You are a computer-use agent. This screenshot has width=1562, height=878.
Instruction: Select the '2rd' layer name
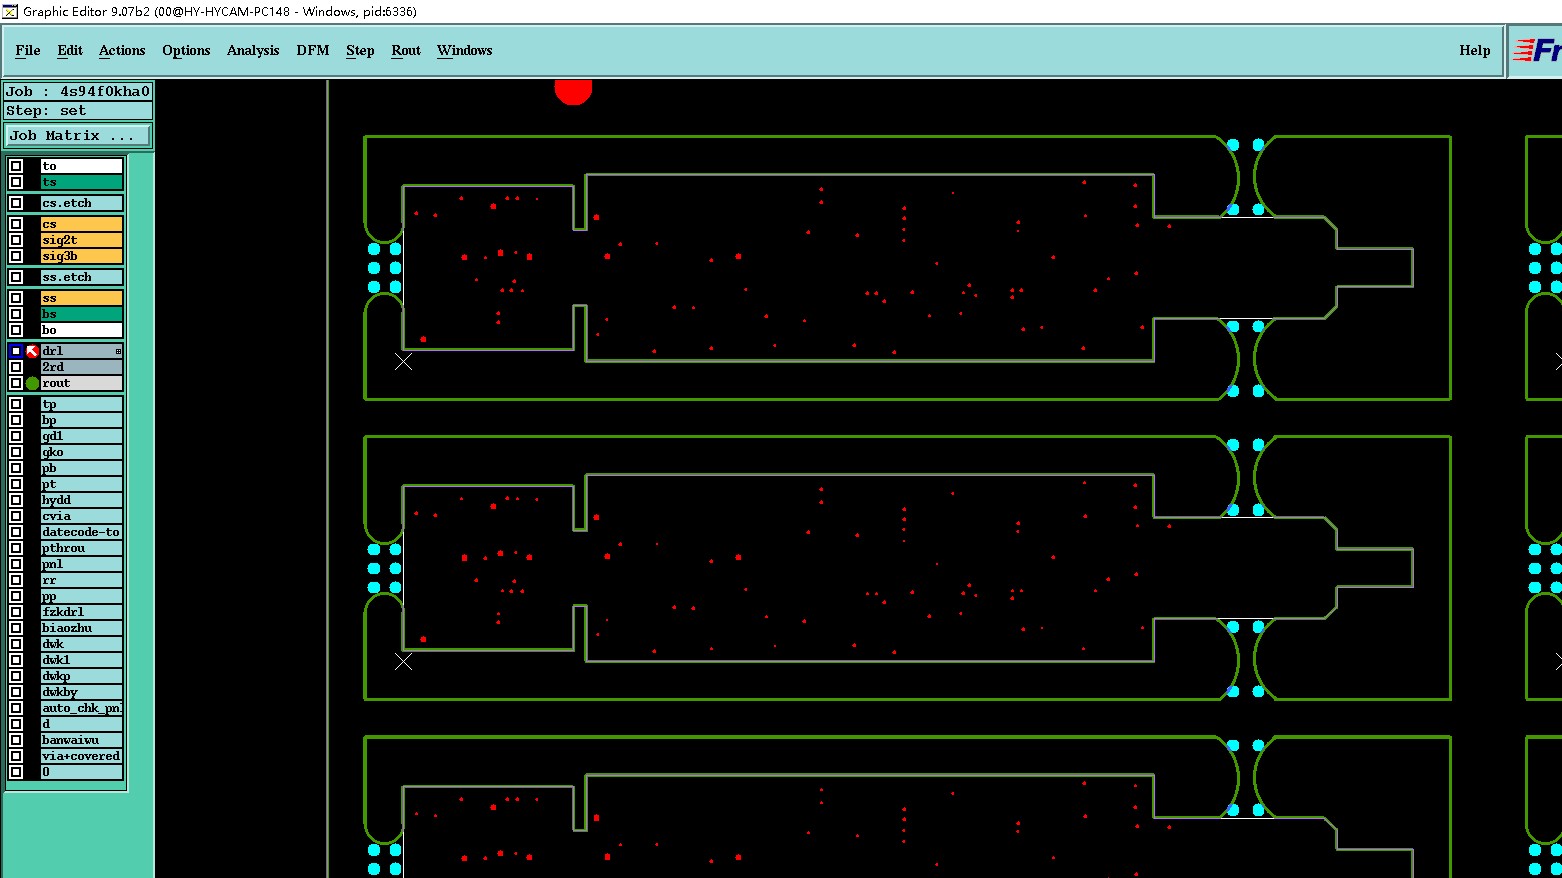pos(81,367)
